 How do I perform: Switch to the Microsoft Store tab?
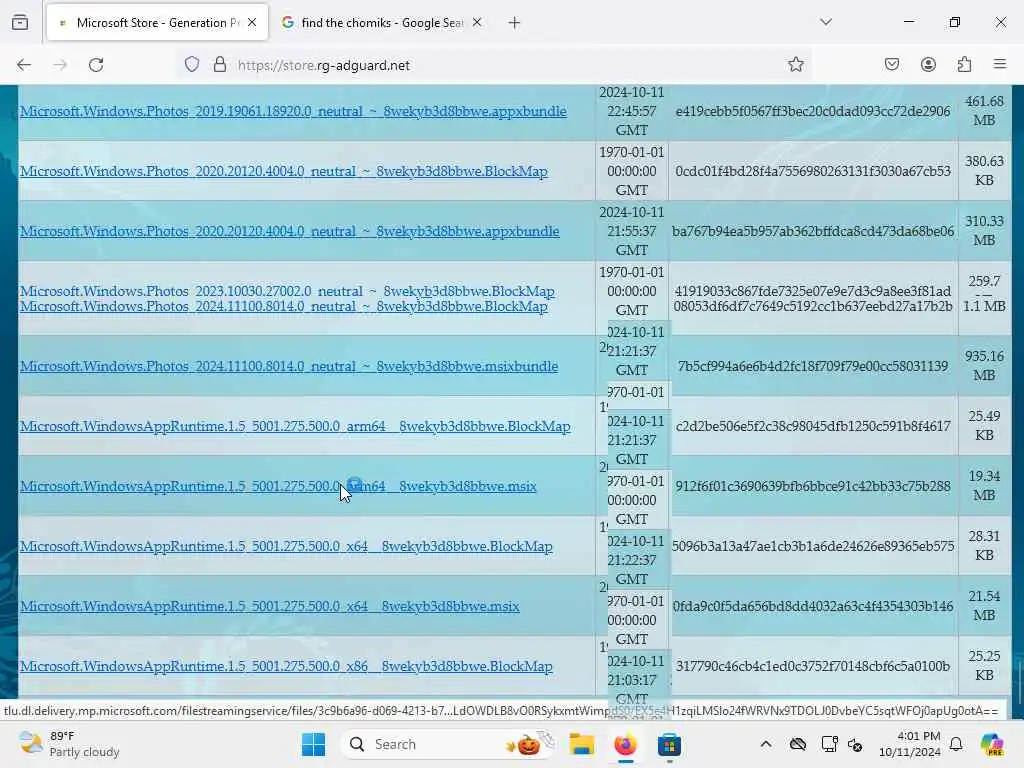click(157, 23)
